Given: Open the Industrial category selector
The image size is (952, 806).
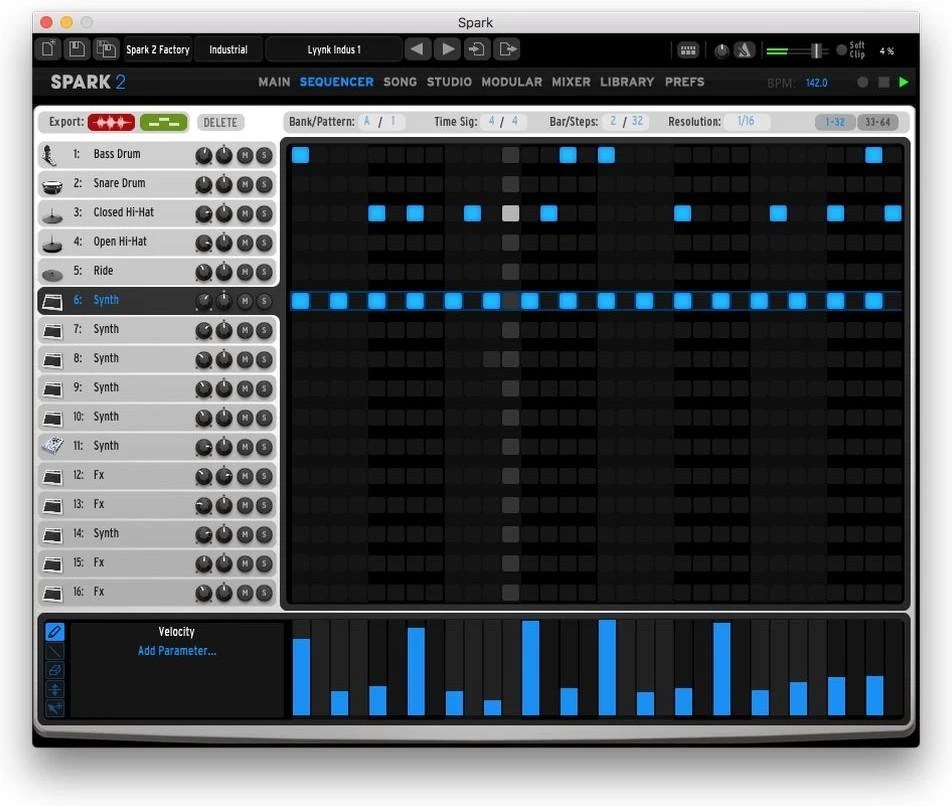Looking at the screenshot, I should pos(228,50).
